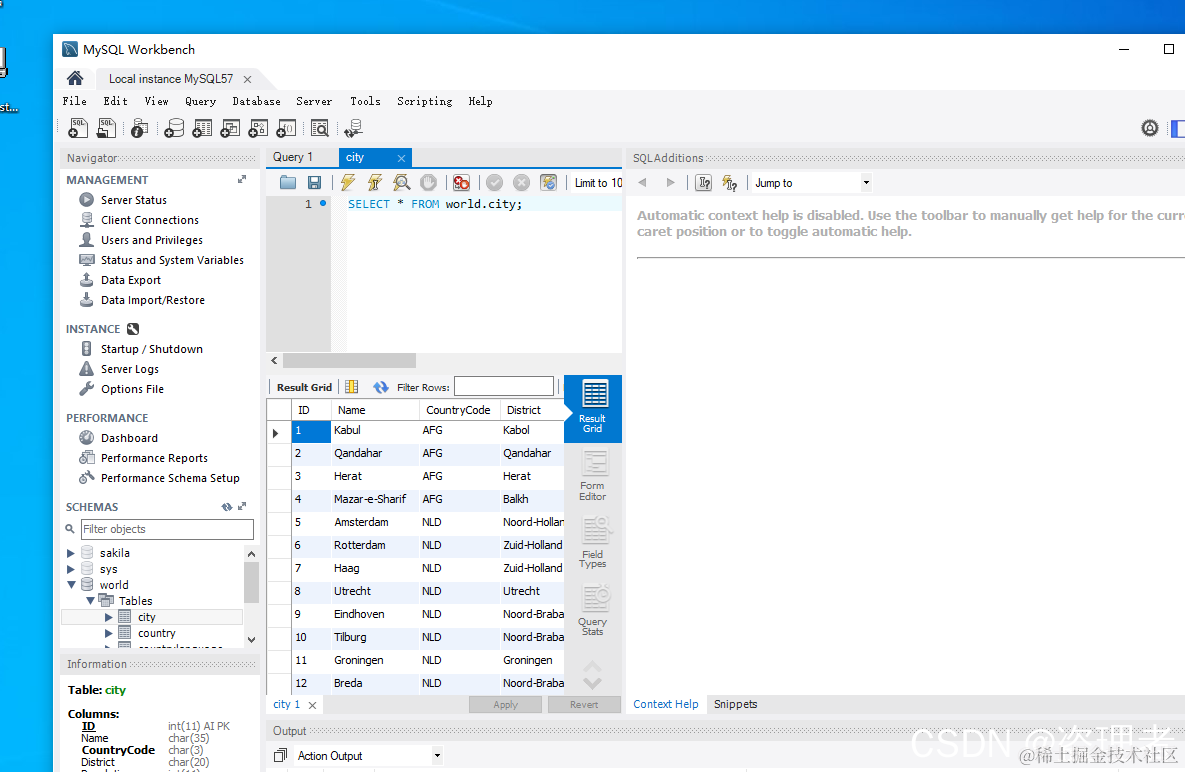
Task: Refresh schemas list icon
Action: point(227,507)
